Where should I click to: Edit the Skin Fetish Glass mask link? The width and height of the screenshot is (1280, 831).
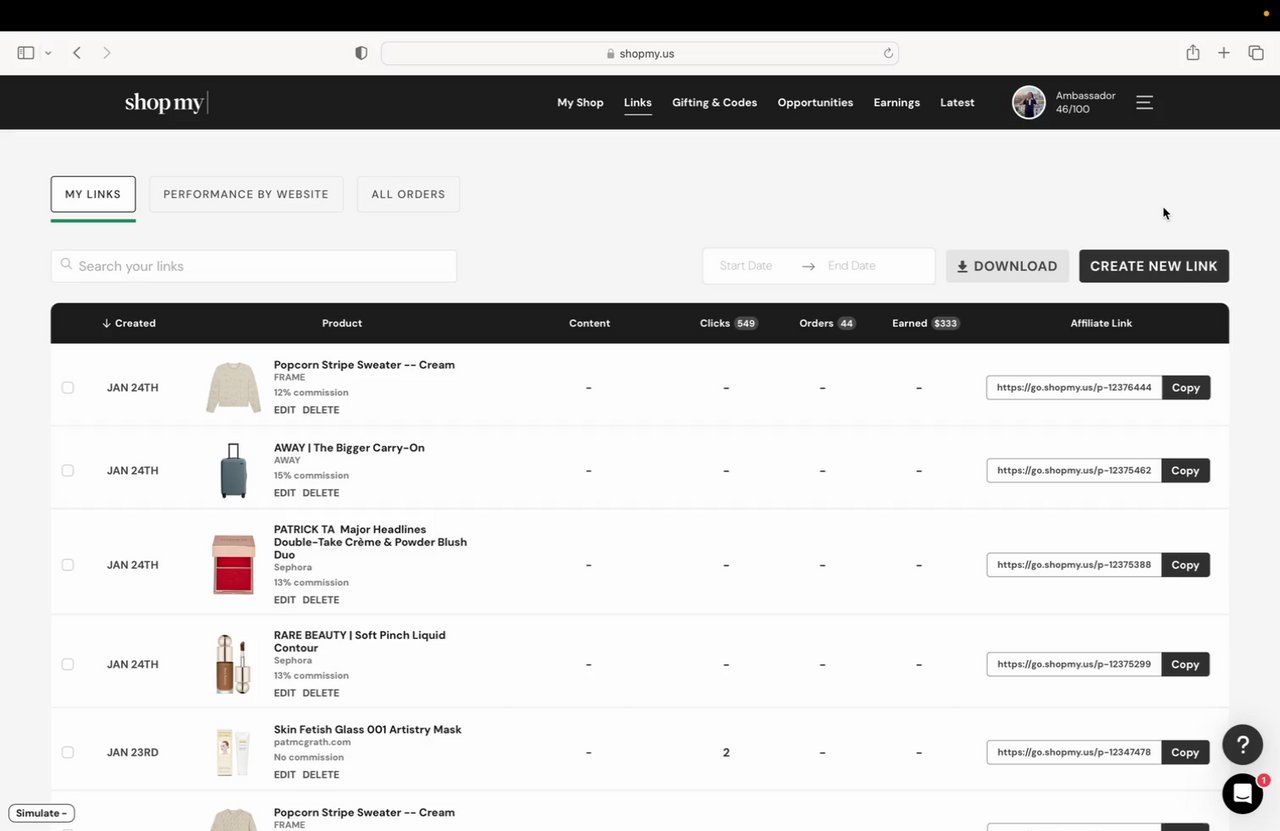point(285,775)
